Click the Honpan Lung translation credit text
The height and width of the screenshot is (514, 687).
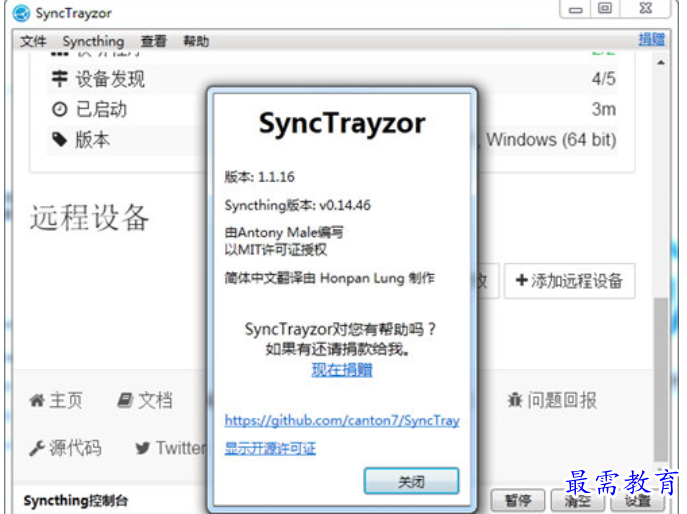tap(329, 278)
